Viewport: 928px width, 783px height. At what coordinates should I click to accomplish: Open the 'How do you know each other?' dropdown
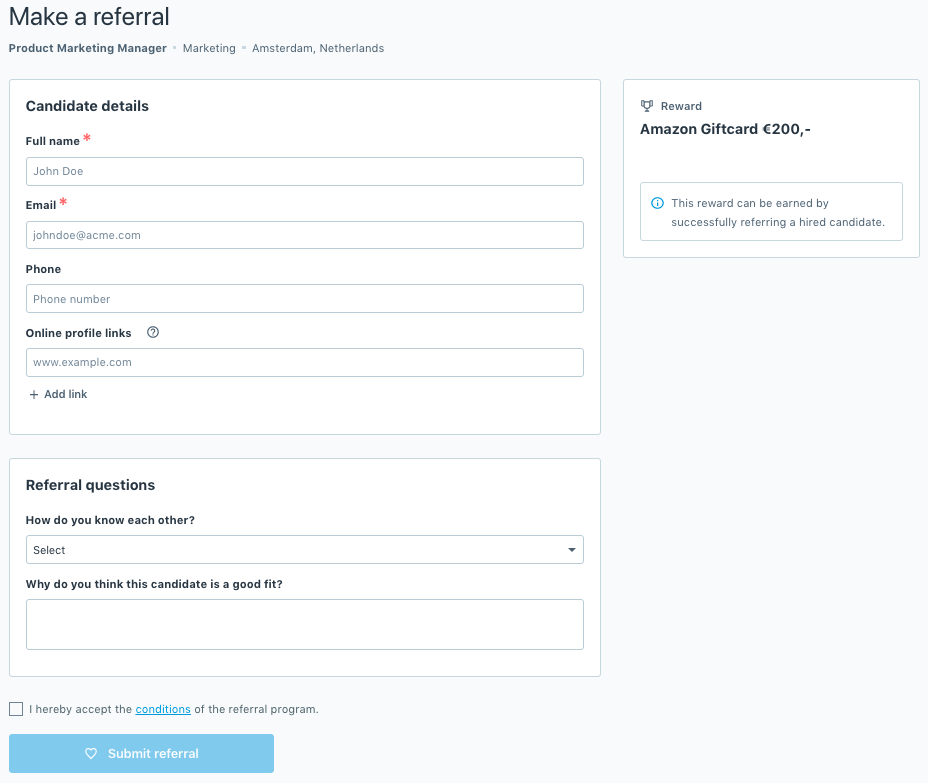305,549
